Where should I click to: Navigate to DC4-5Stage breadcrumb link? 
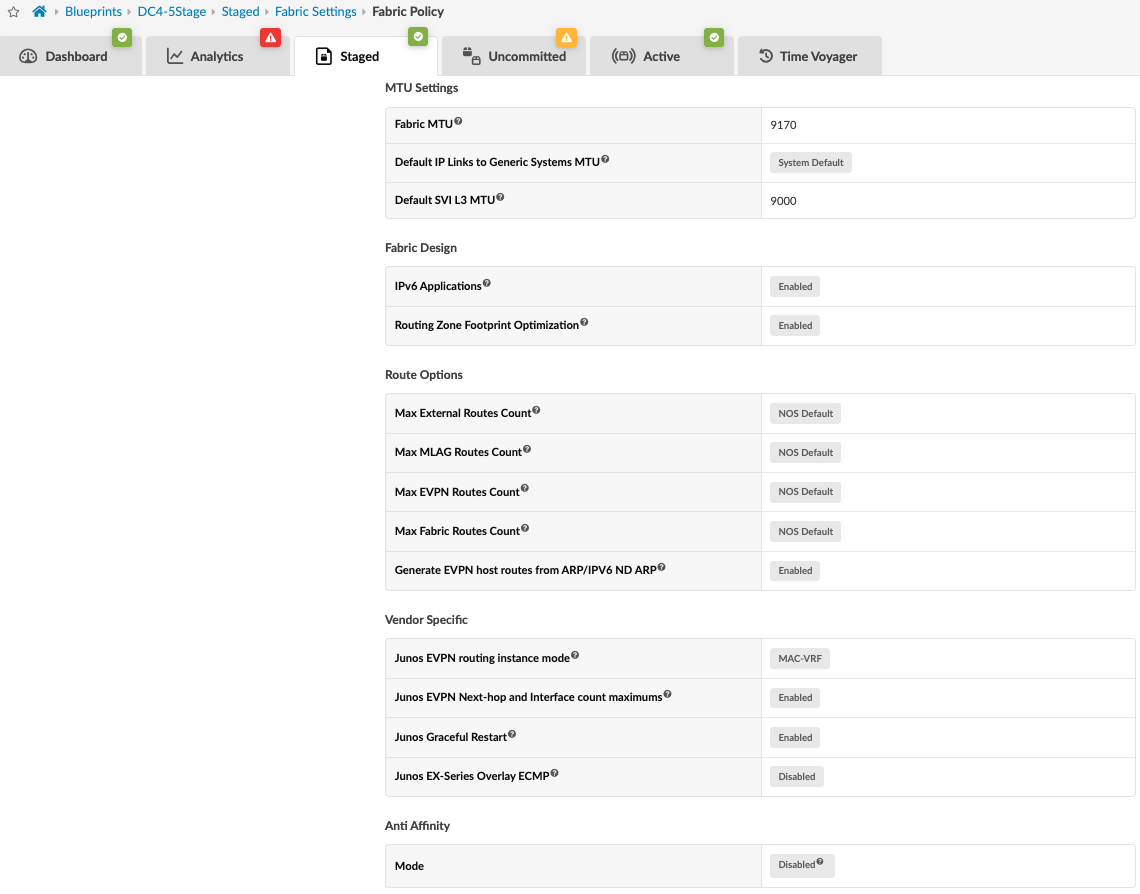click(x=171, y=12)
